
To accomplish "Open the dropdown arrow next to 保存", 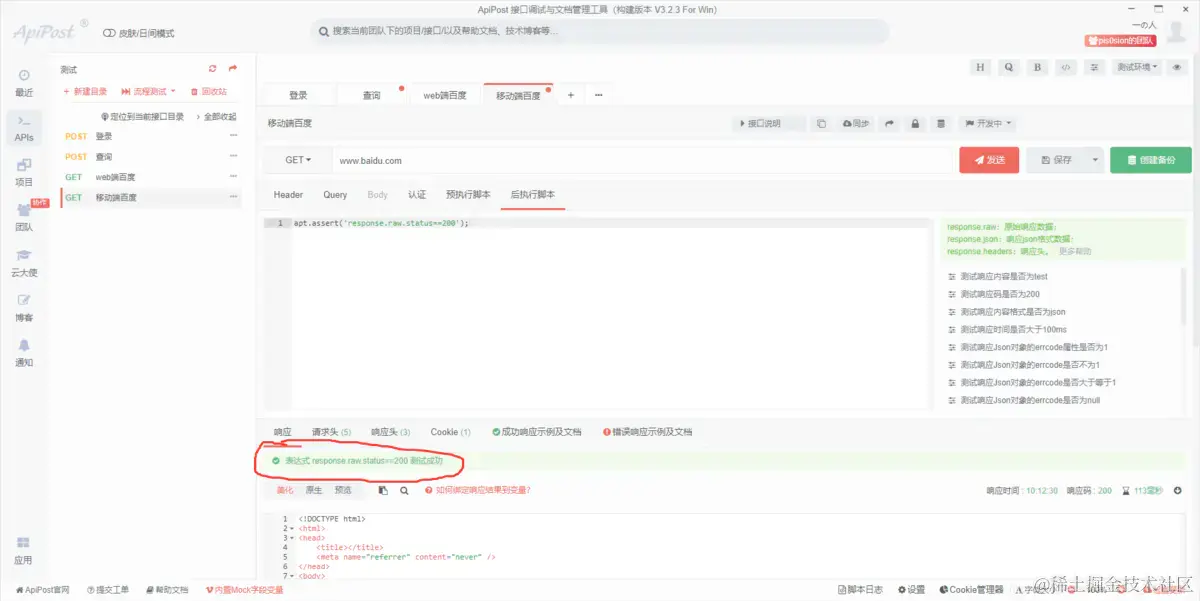I will coord(1095,160).
